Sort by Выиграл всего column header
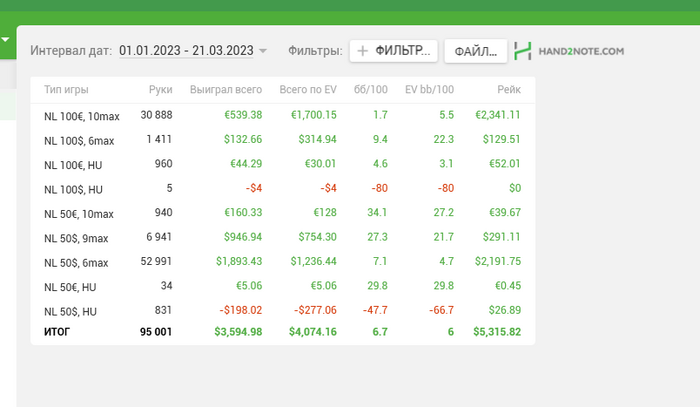 (x=226, y=90)
